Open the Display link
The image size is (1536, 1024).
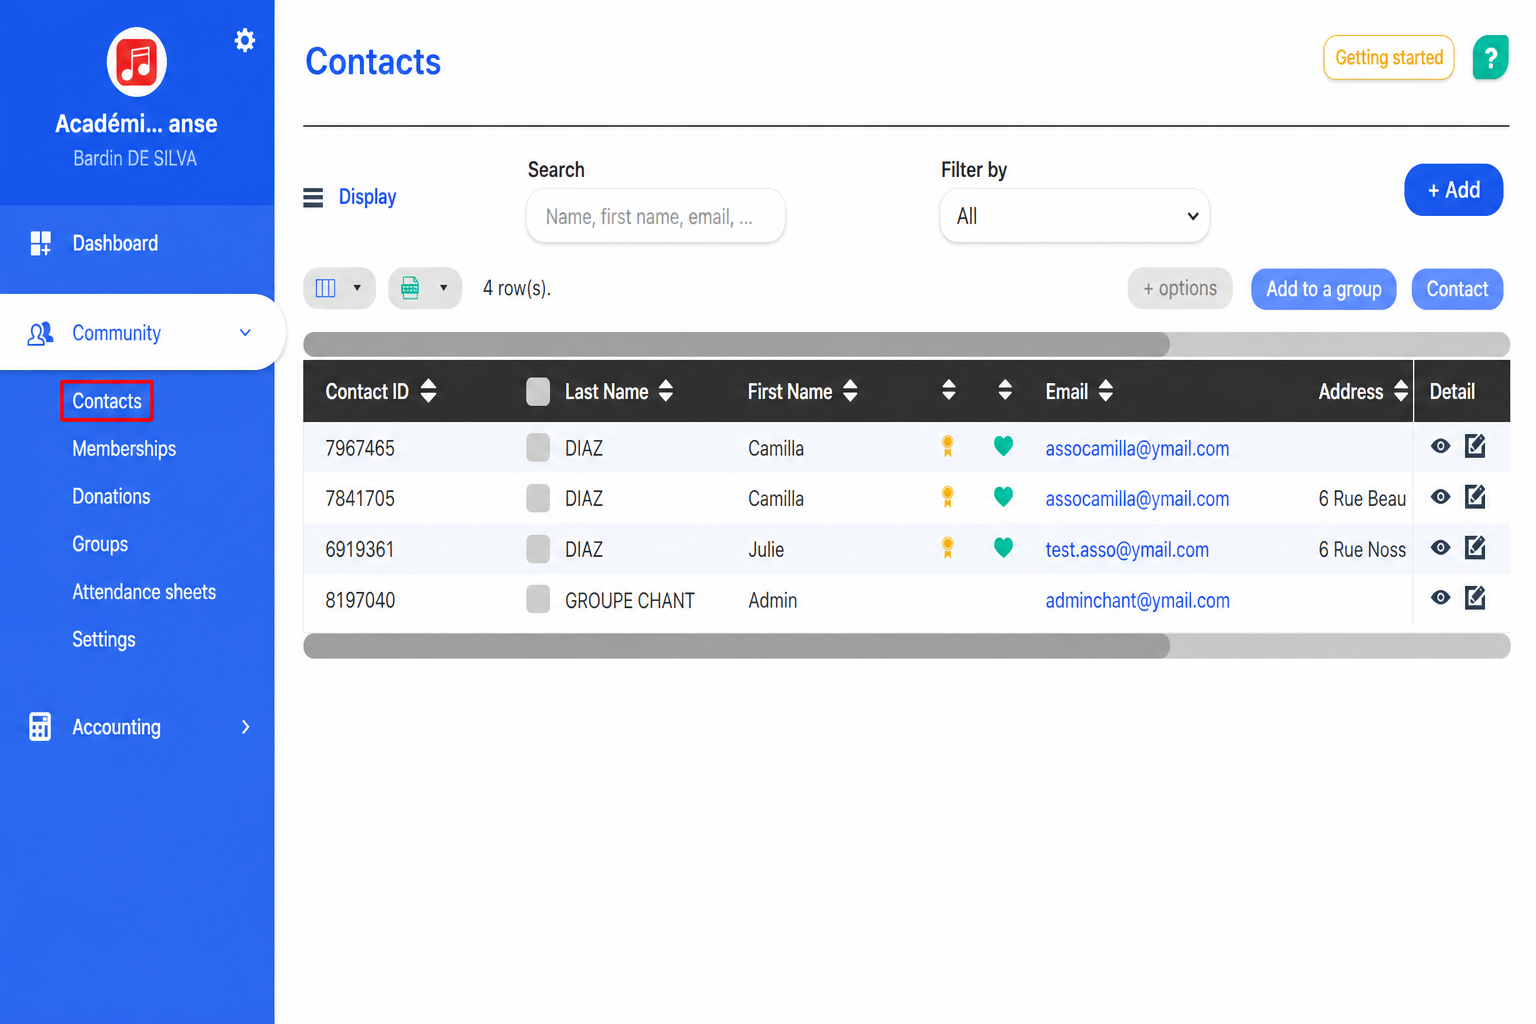click(x=367, y=197)
